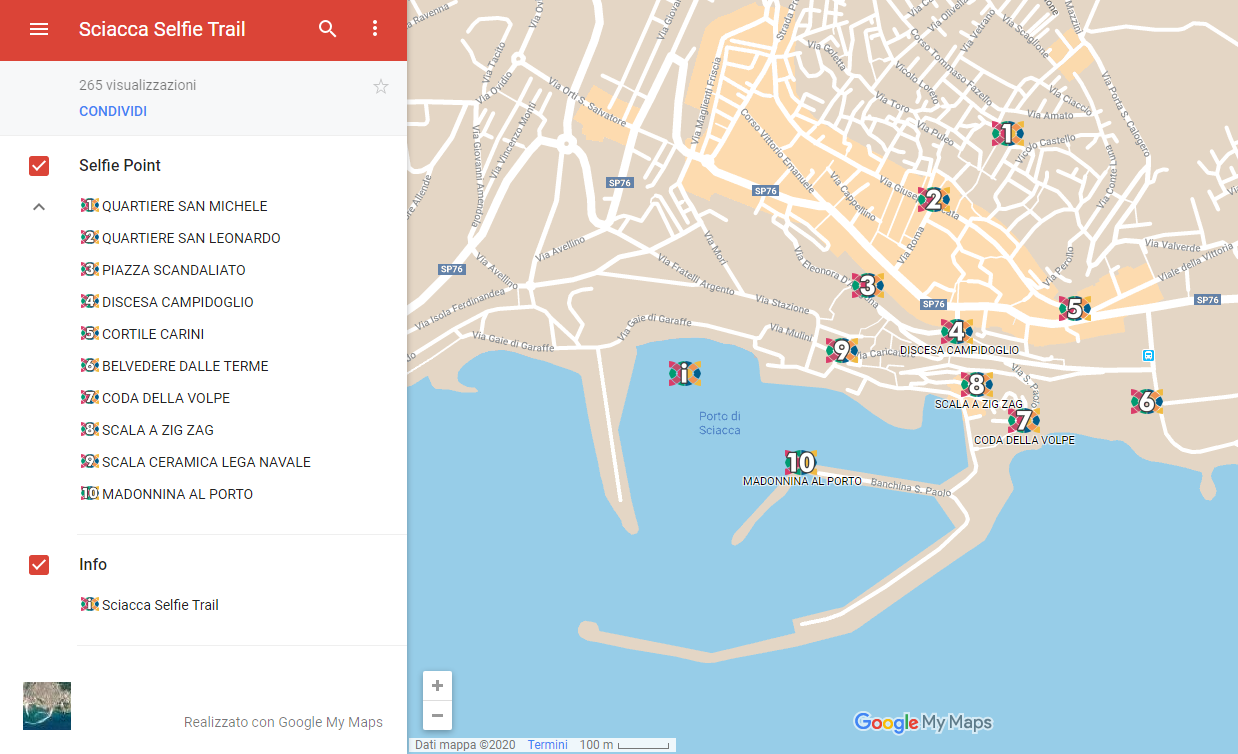Click the Selfie Point layer title

[120, 166]
